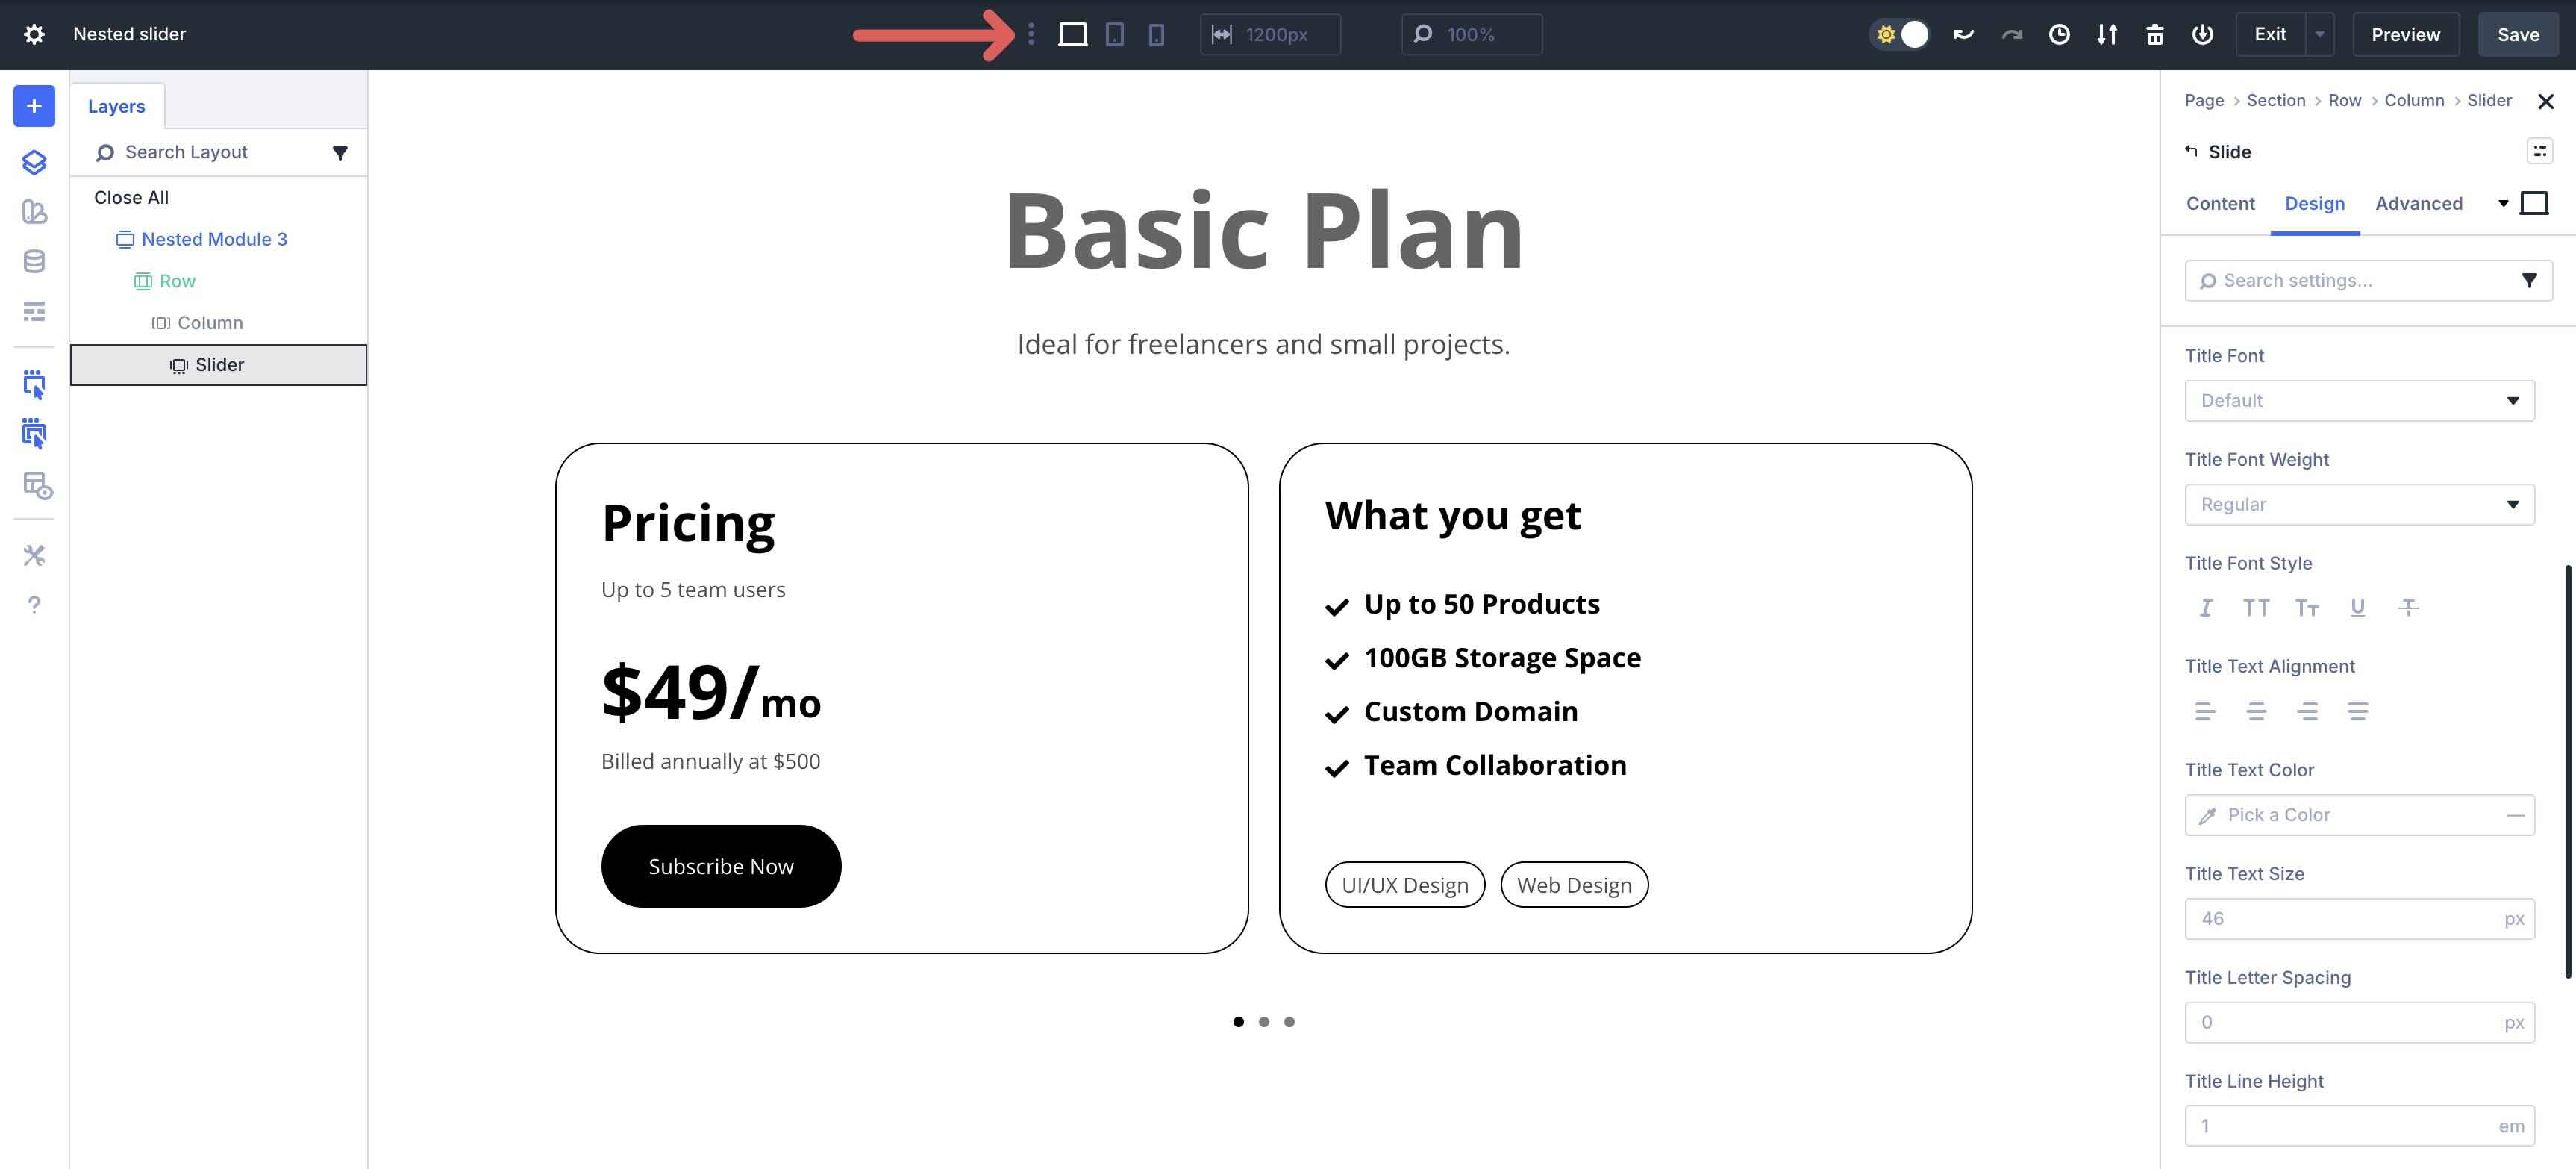
Task: Click the trash icon in the top toolbar
Action: click(2155, 34)
